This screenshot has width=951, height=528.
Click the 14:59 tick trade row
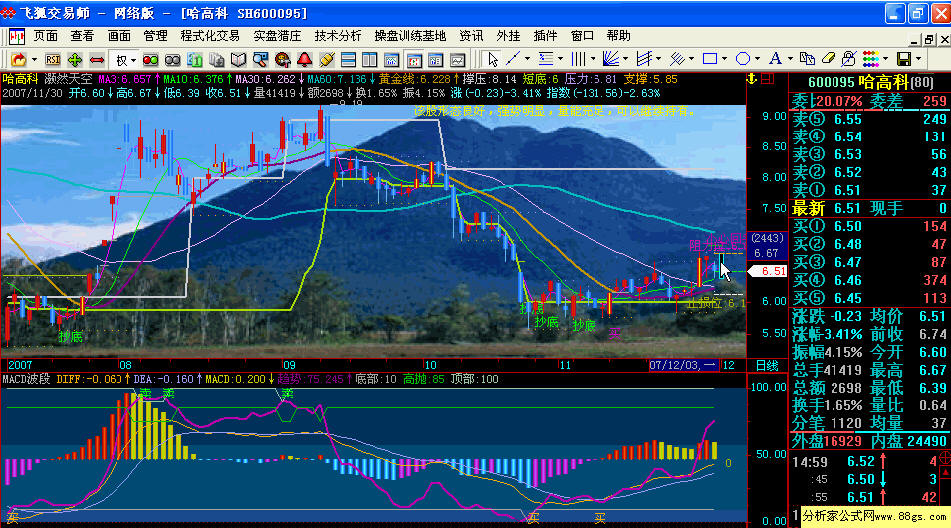point(866,462)
